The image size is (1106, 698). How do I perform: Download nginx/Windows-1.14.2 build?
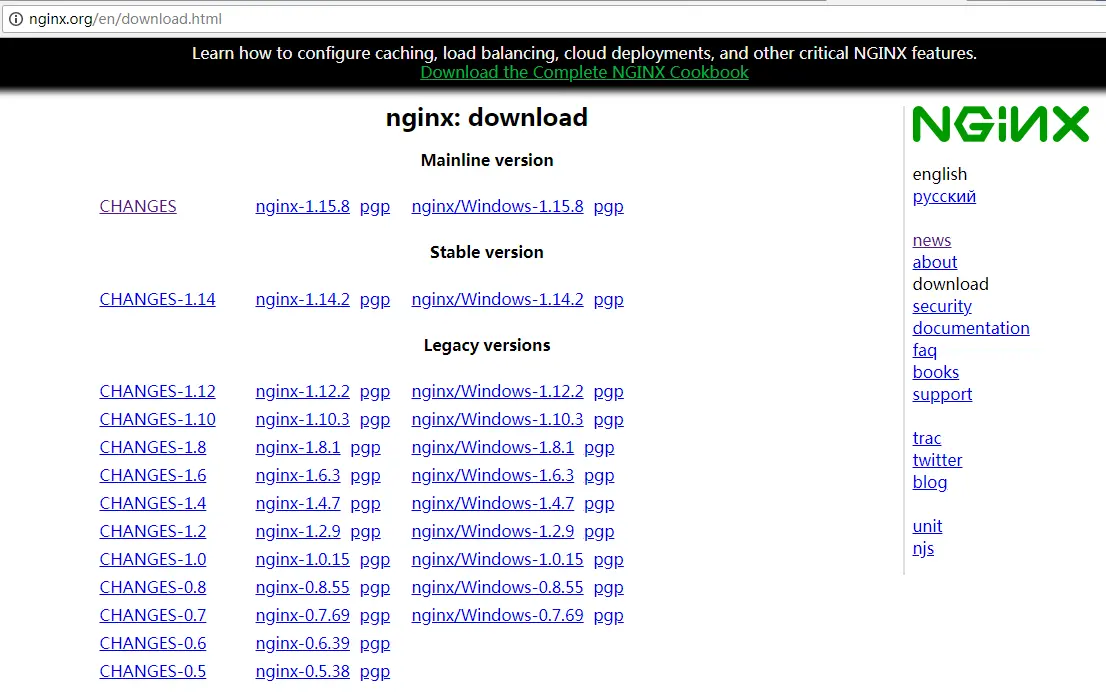pos(497,299)
